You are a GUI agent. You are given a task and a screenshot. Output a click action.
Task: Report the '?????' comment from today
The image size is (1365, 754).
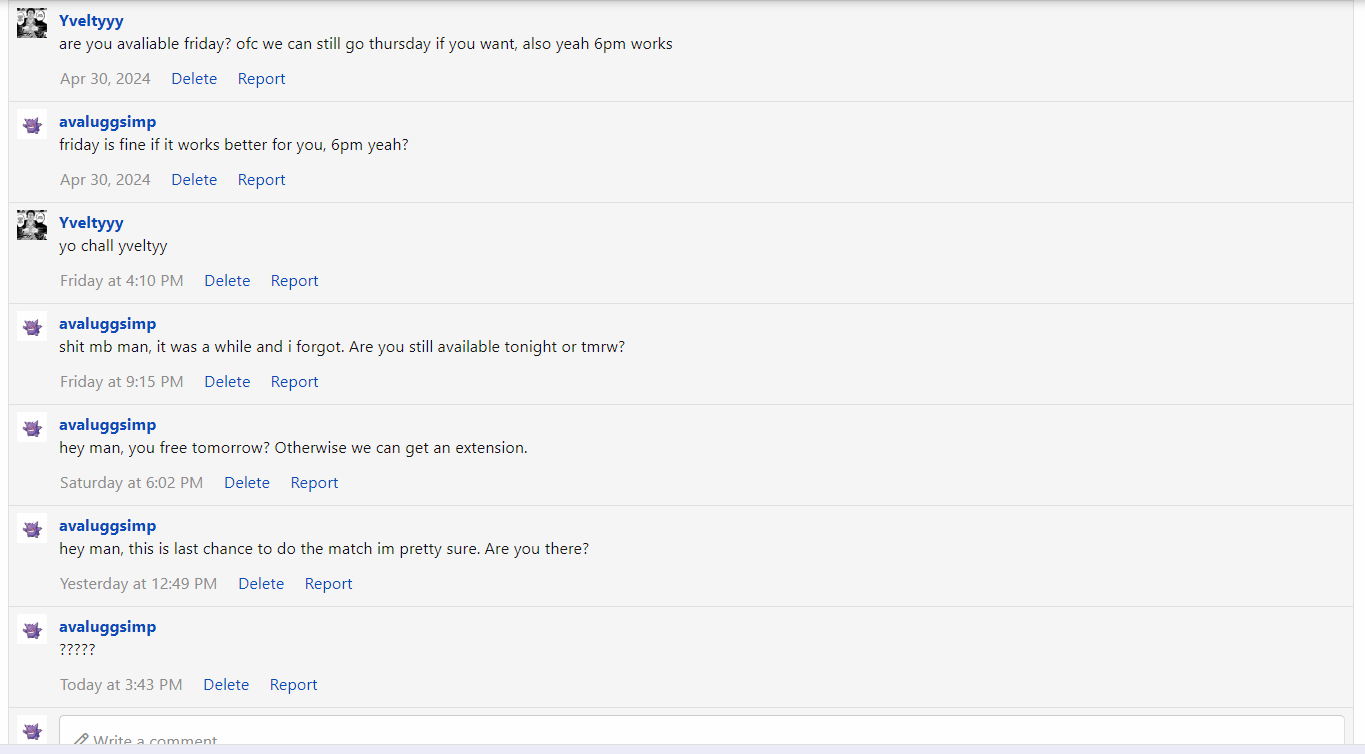pyautogui.click(x=293, y=685)
